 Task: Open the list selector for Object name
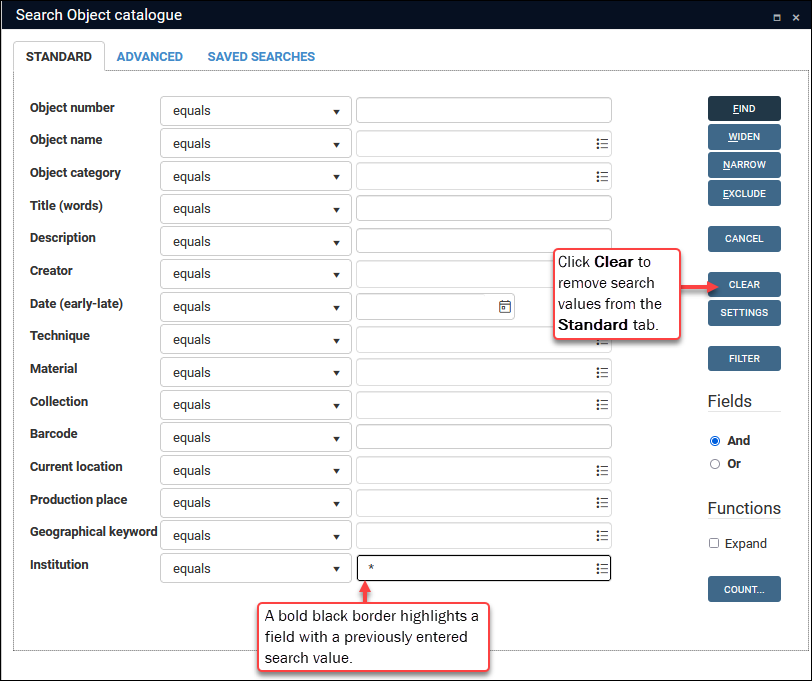pos(602,143)
